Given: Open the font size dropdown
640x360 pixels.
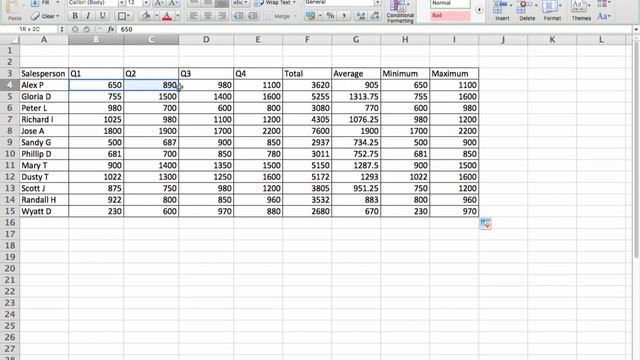Looking at the screenshot, I should 146,3.
